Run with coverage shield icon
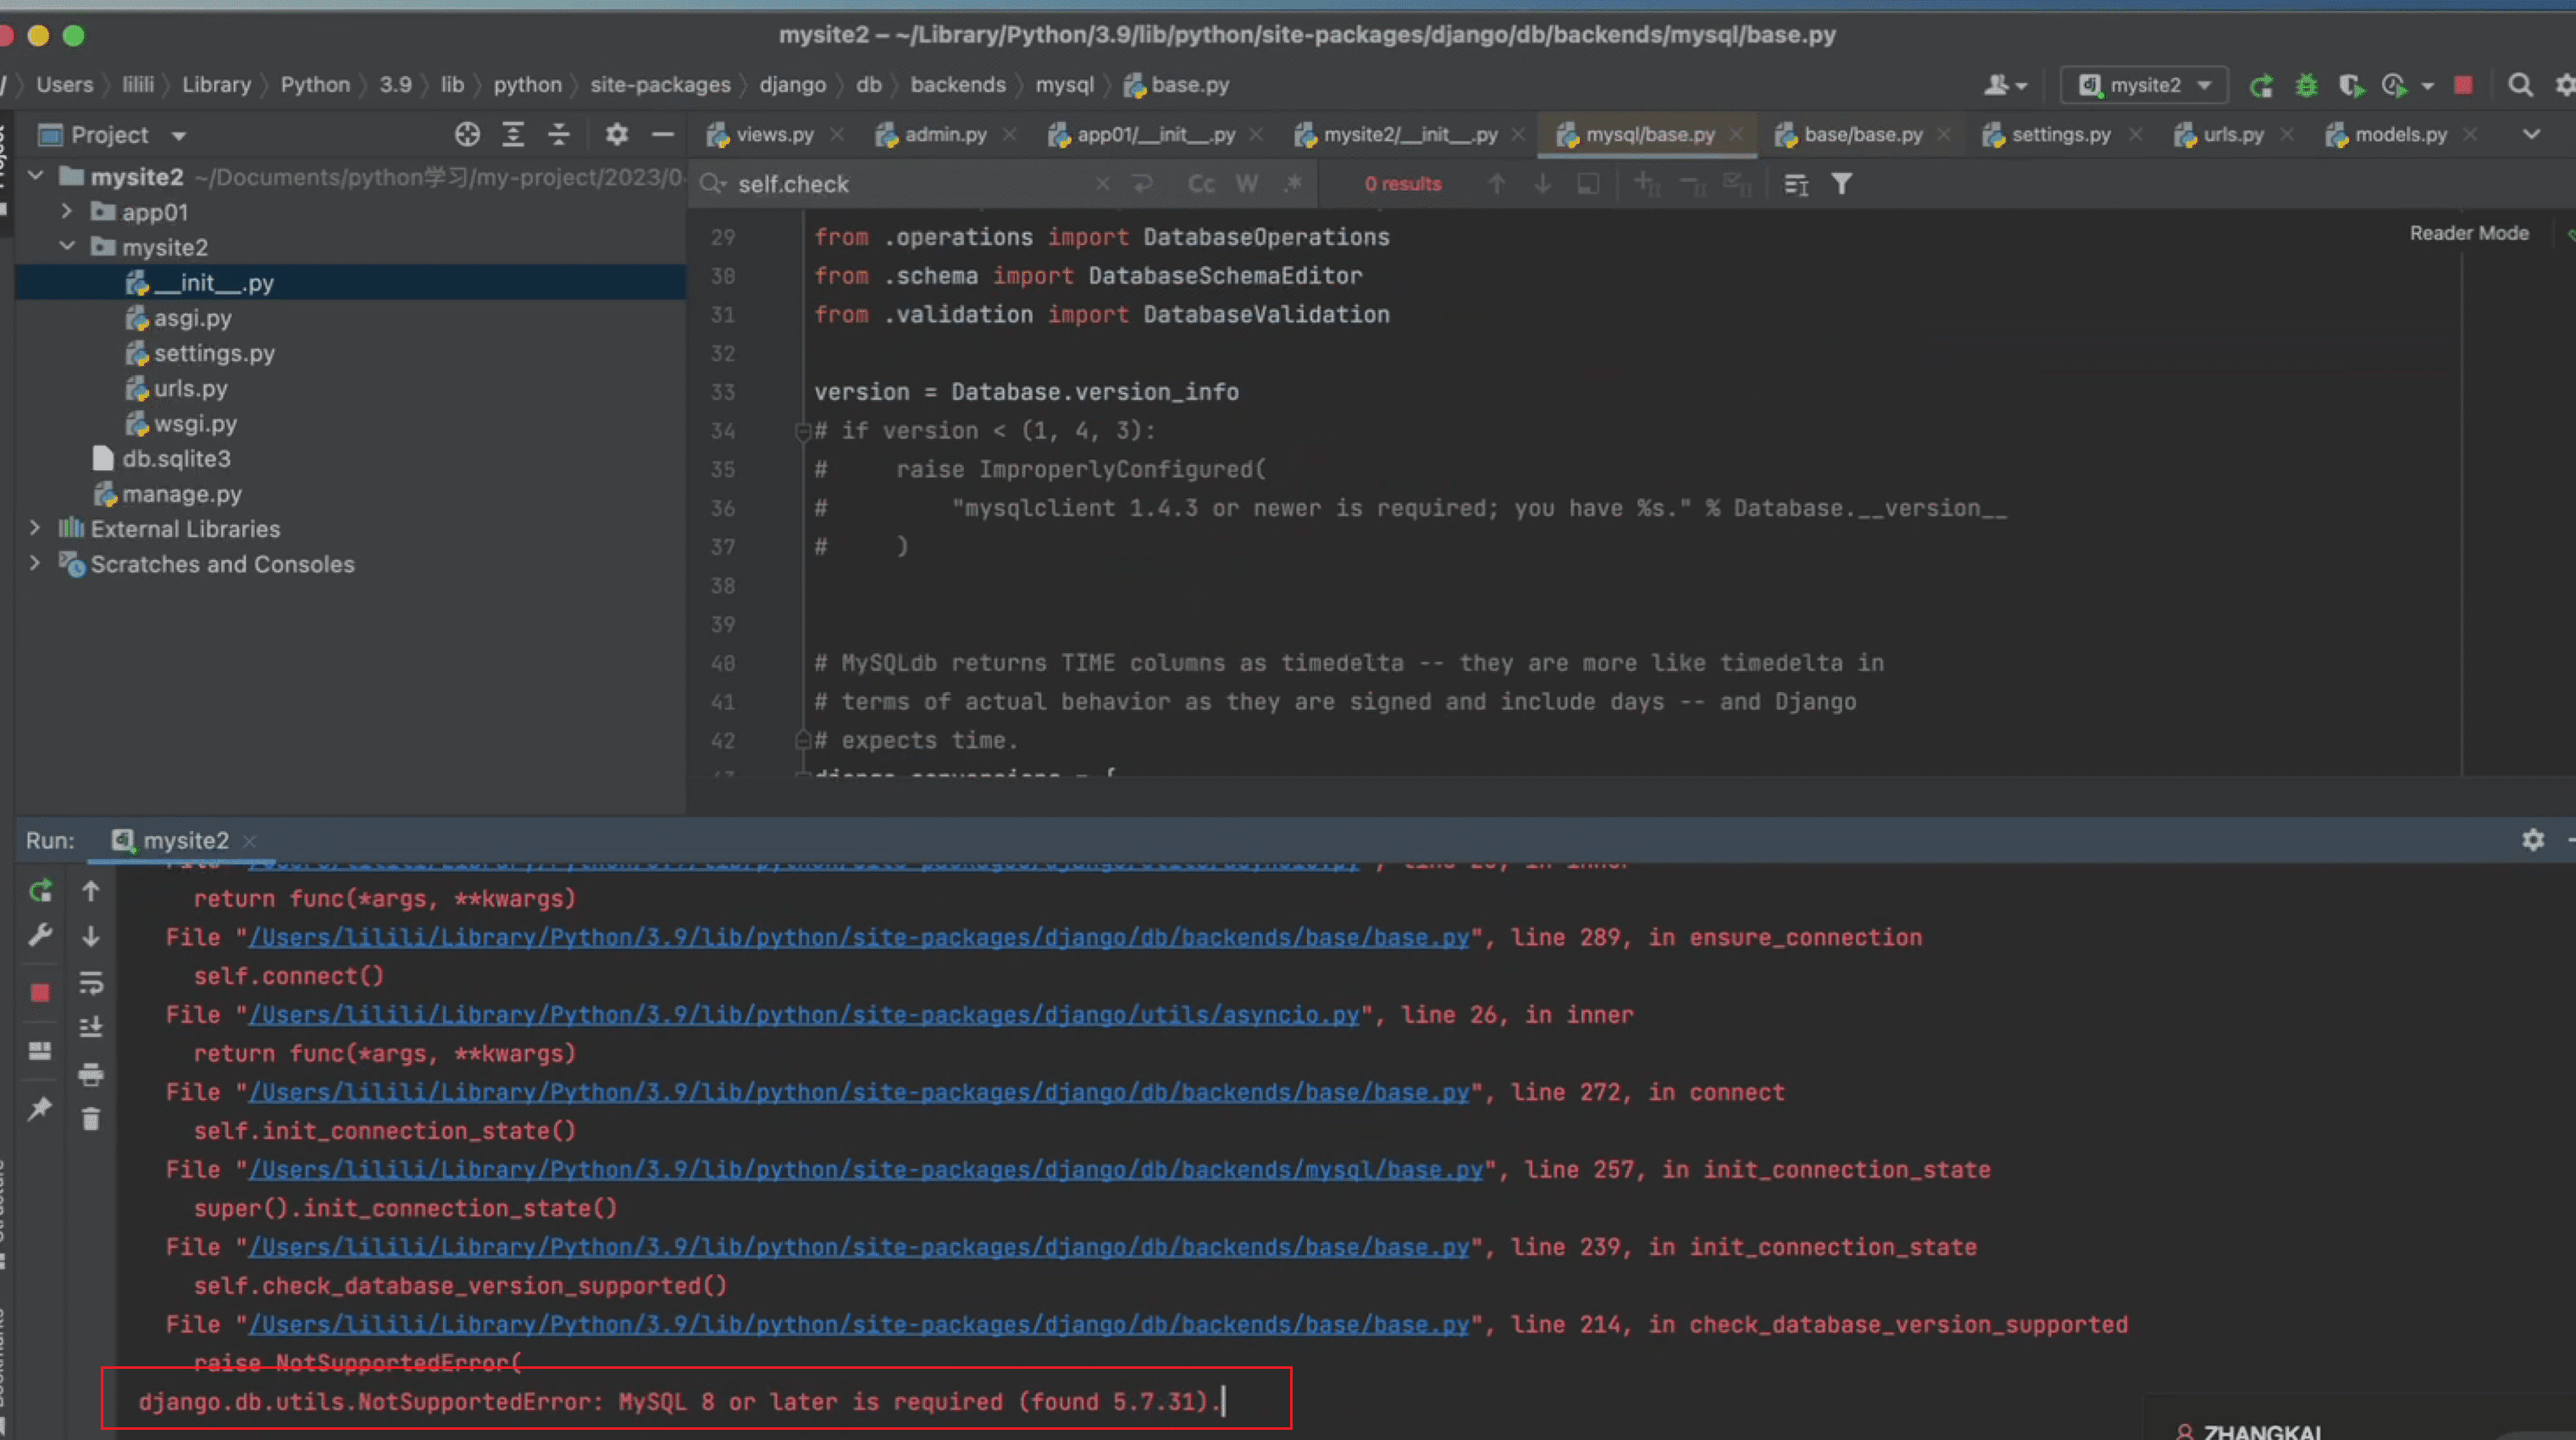The height and width of the screenshot is (1440, 2576). 2351,86
